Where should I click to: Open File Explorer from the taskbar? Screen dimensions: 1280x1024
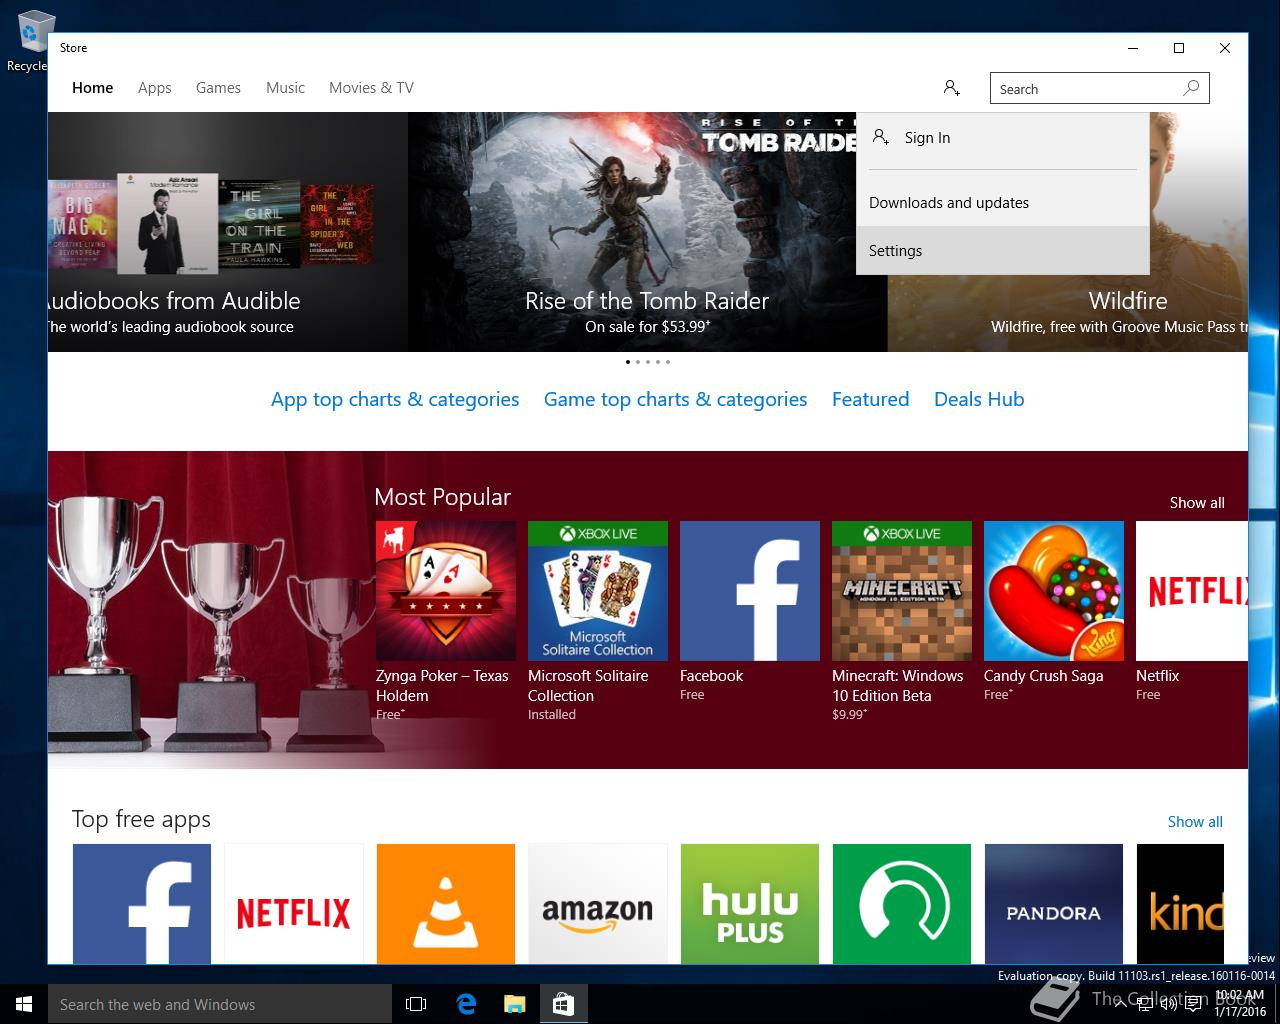tap(514, 1004)
